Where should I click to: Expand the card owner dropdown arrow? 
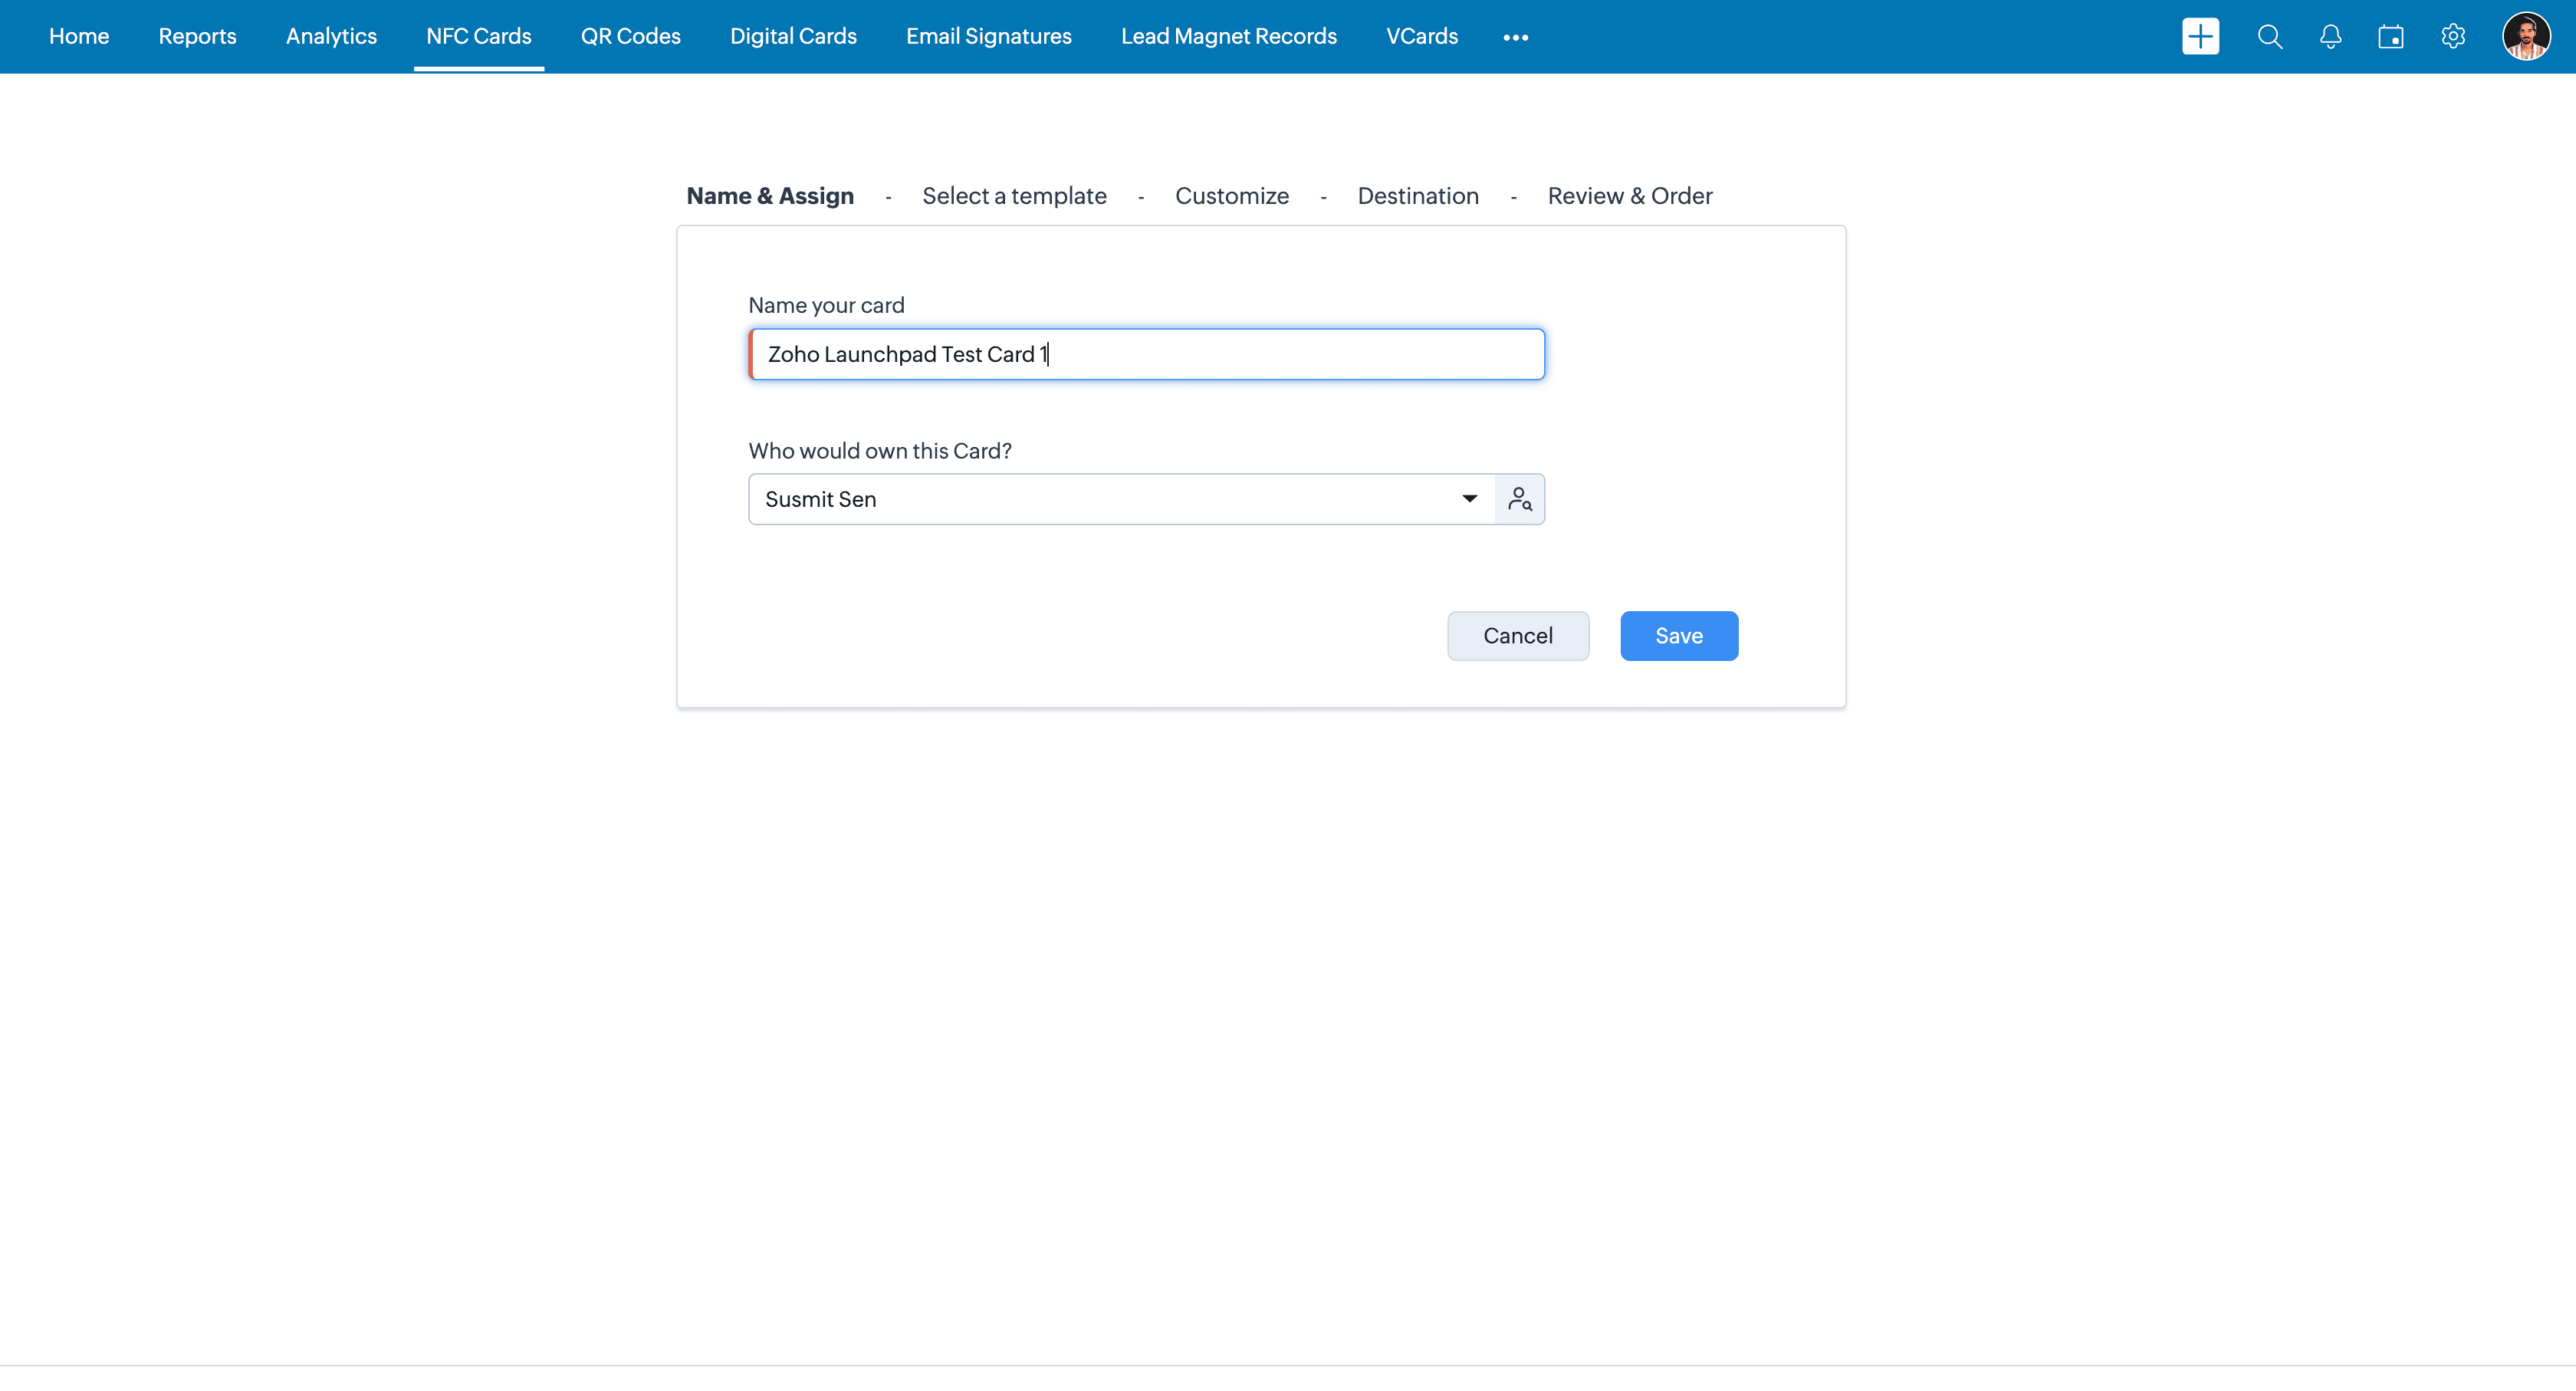point(1469,499)
